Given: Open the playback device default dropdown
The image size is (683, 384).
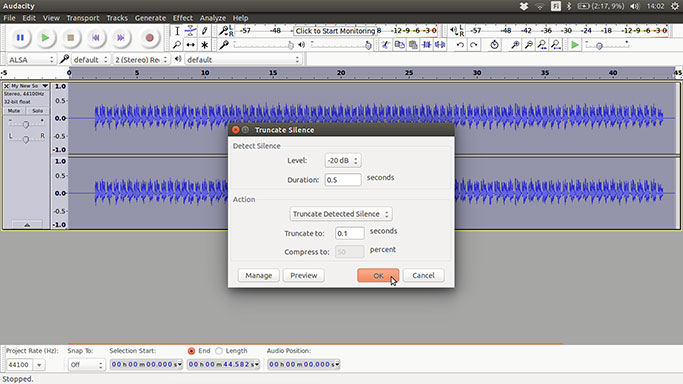Looking at the screenshot, I should point(243,60).
